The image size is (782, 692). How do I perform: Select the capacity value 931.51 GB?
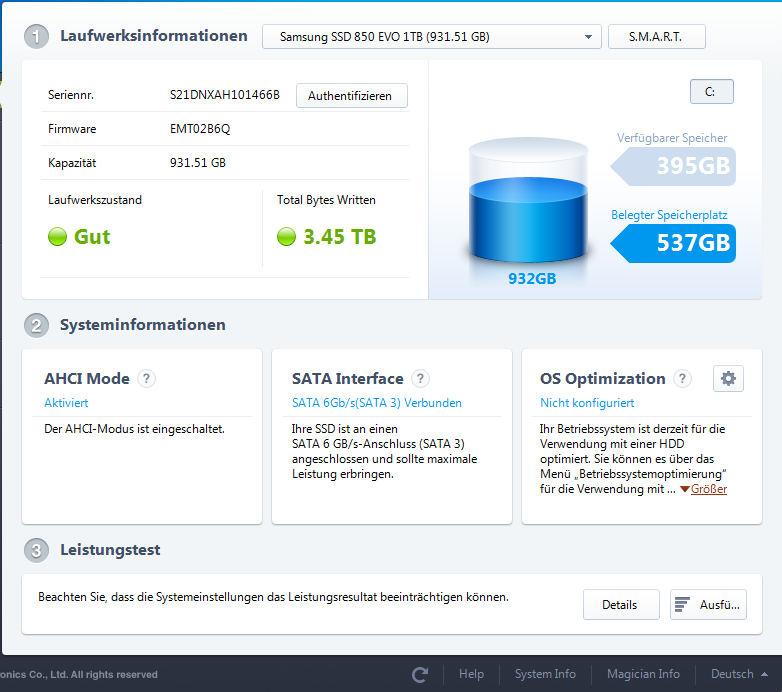point(197,163)
